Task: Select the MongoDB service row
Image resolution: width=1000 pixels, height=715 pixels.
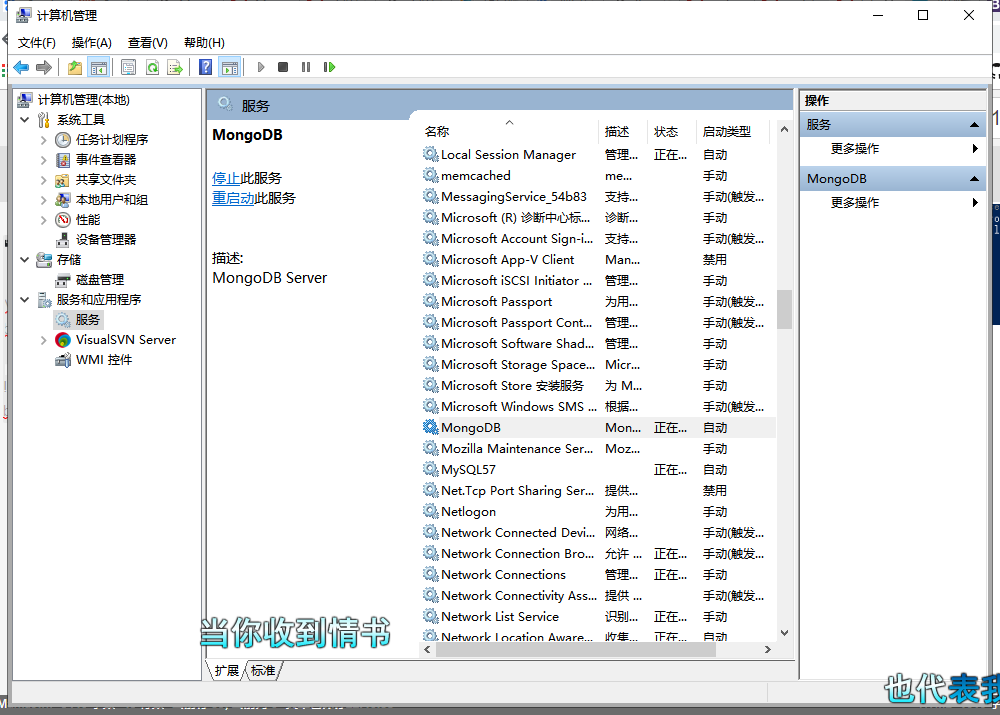Action: [x=598, y=428]
